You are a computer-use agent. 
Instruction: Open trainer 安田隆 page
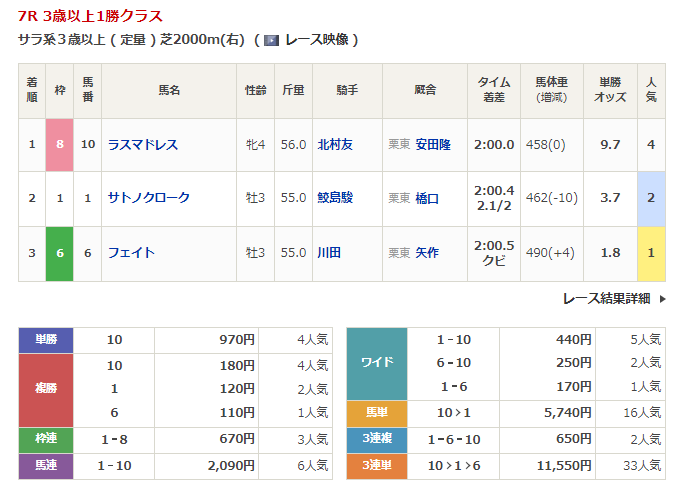[433, 144]
